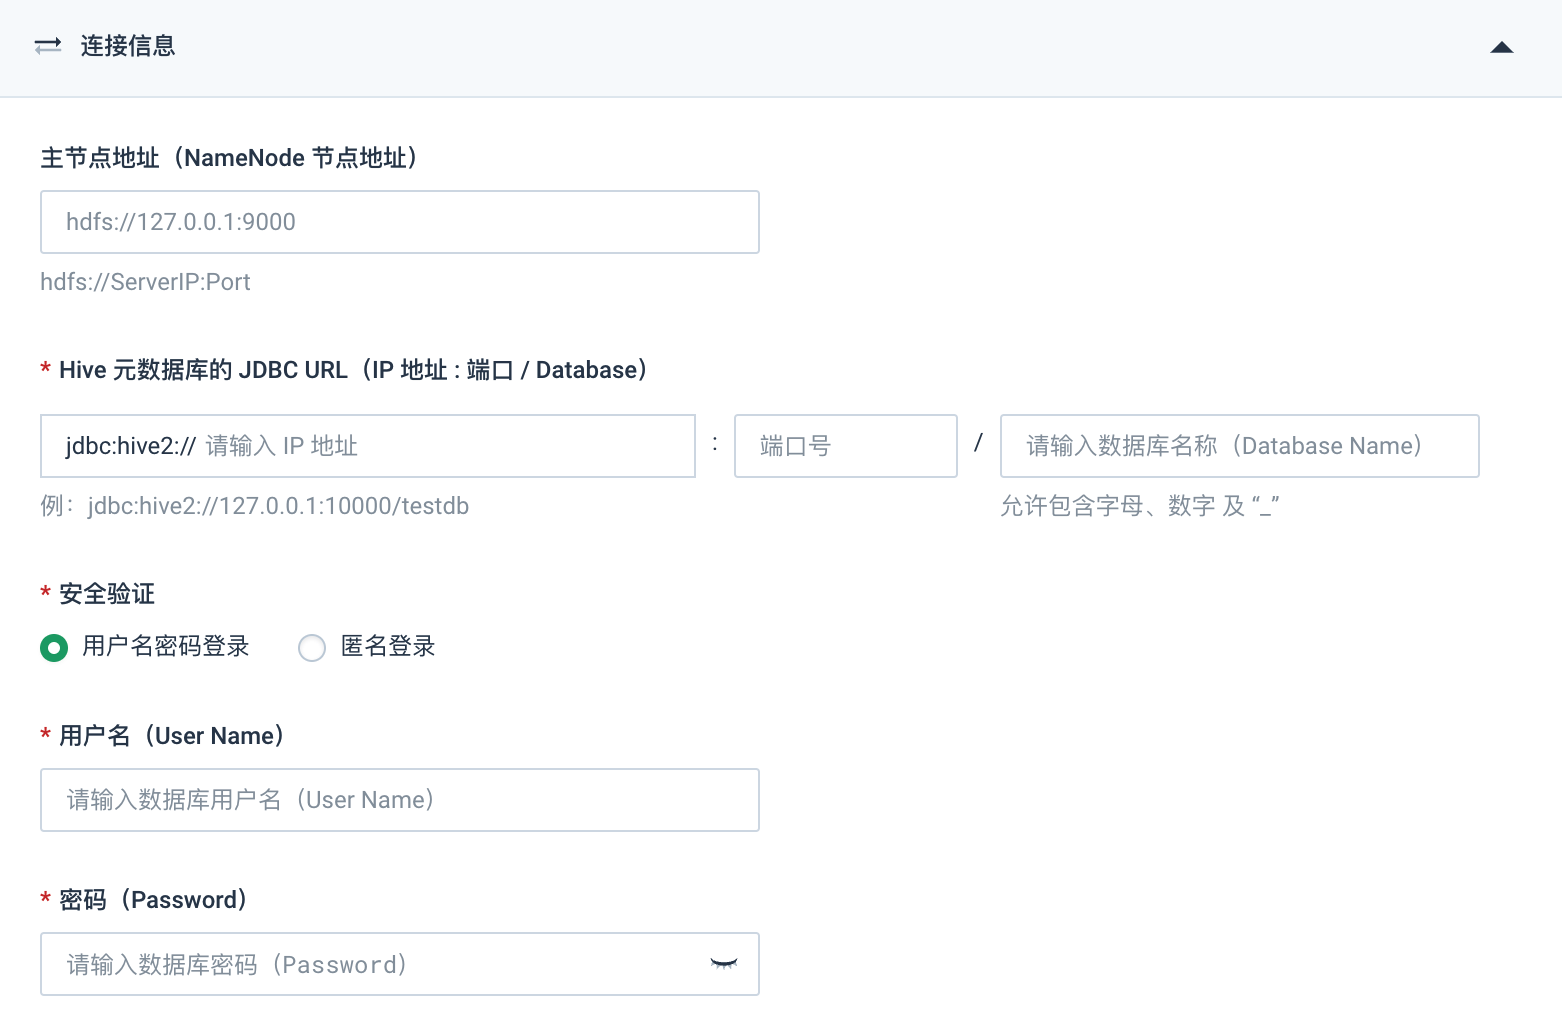Click the Database Name input field
This screenshot has height=1016, width=1562.
coord(1240,446)
